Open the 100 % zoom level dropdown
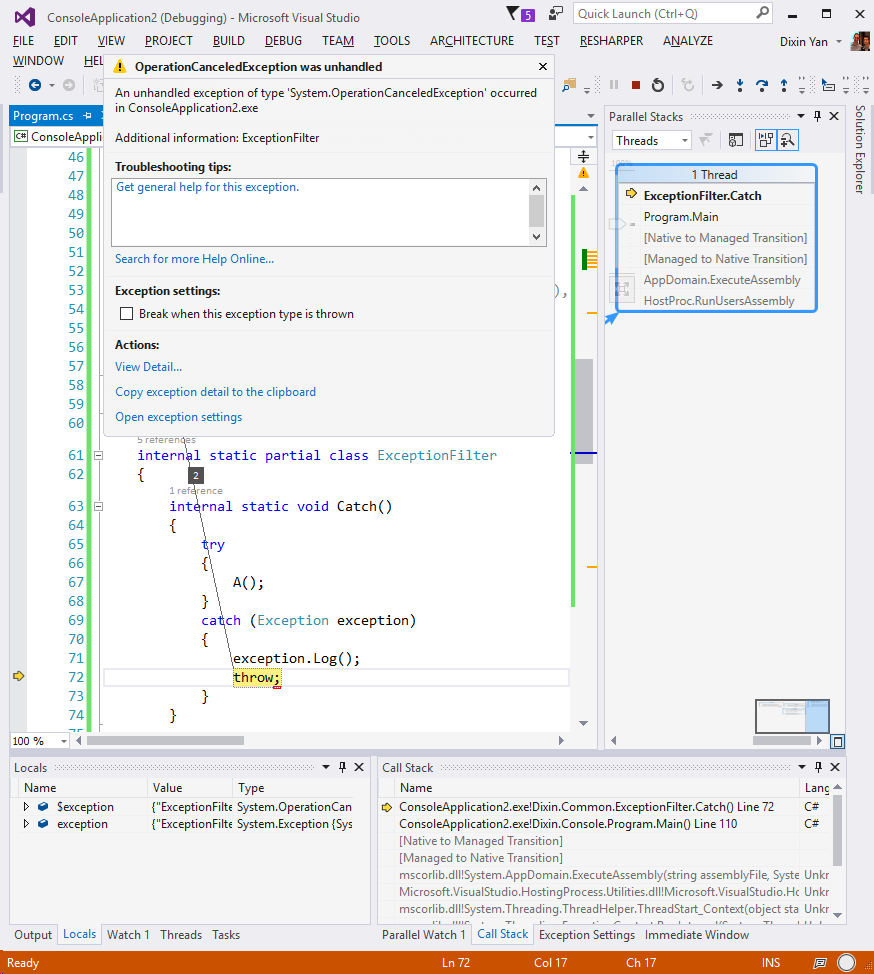Image resolution: width=874 pixels, height=974 pixels. point(63,741)
